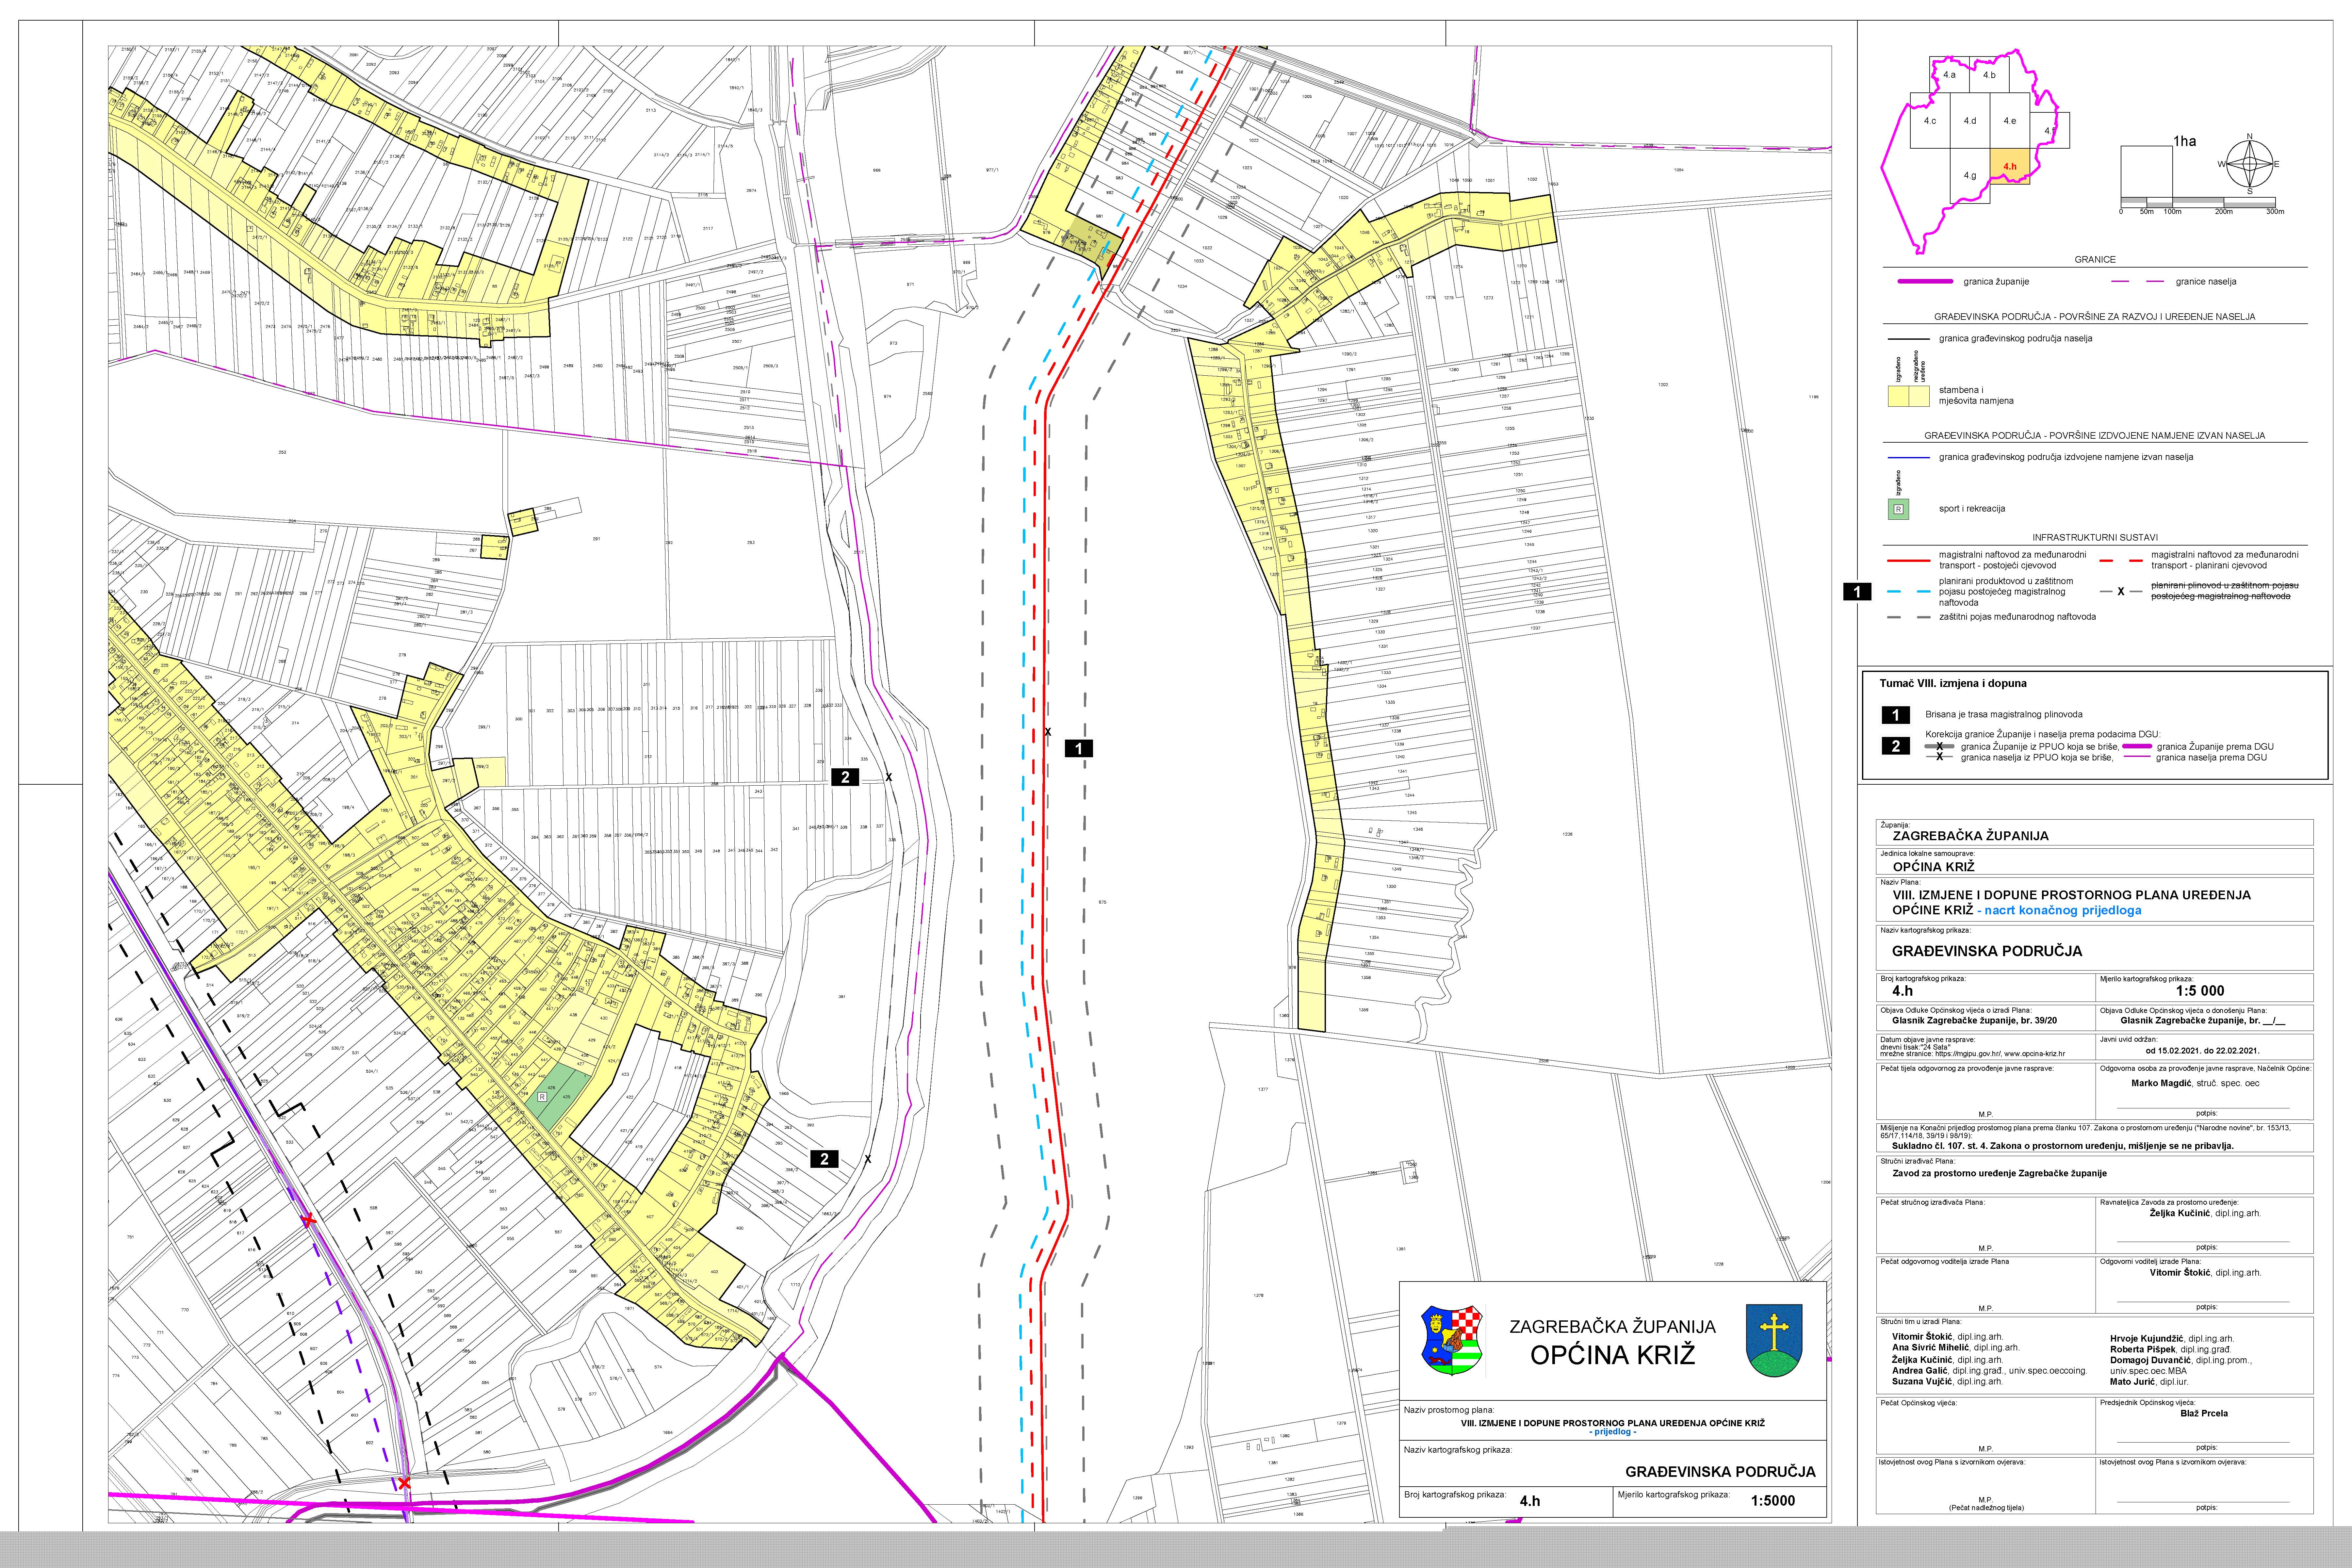
Task: Click the crossed-out X plinovod line sample
Action: 2121,592
